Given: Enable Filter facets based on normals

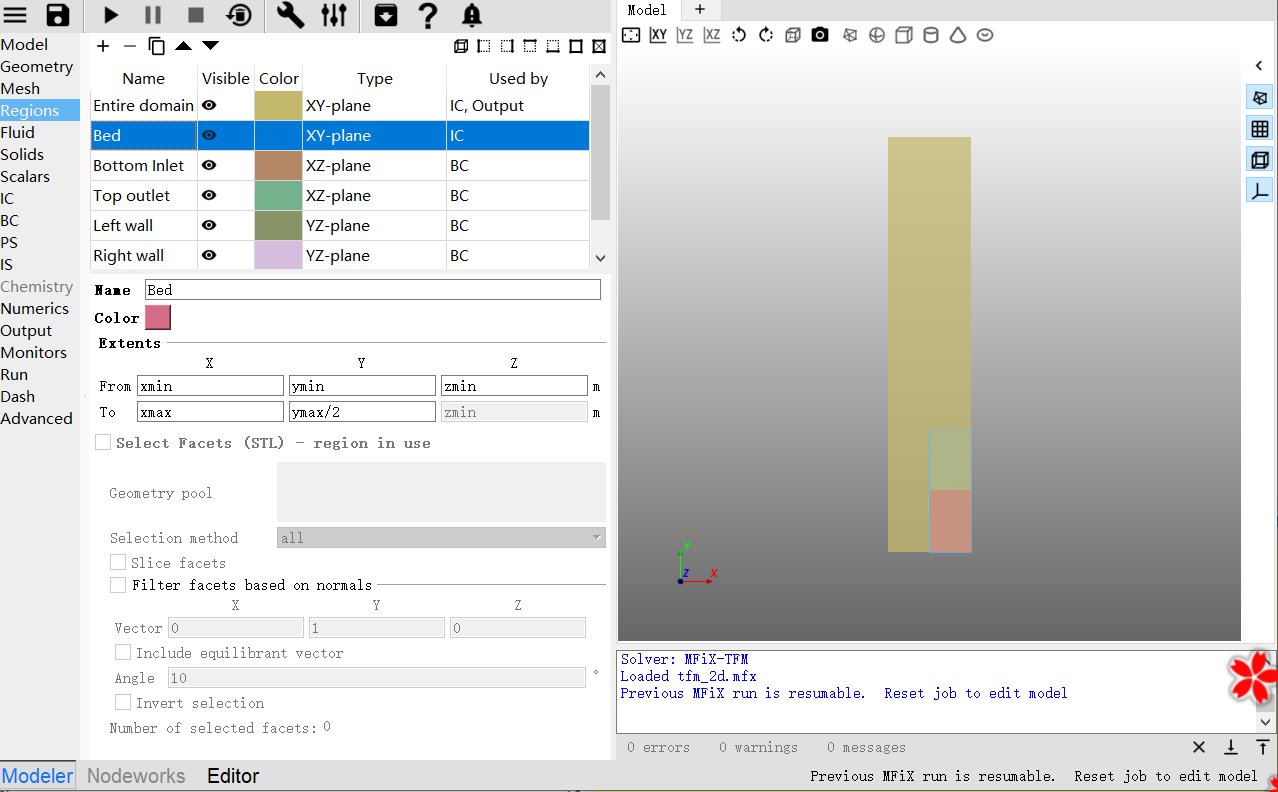Looking at the screenshot, I should click(118, 585).
